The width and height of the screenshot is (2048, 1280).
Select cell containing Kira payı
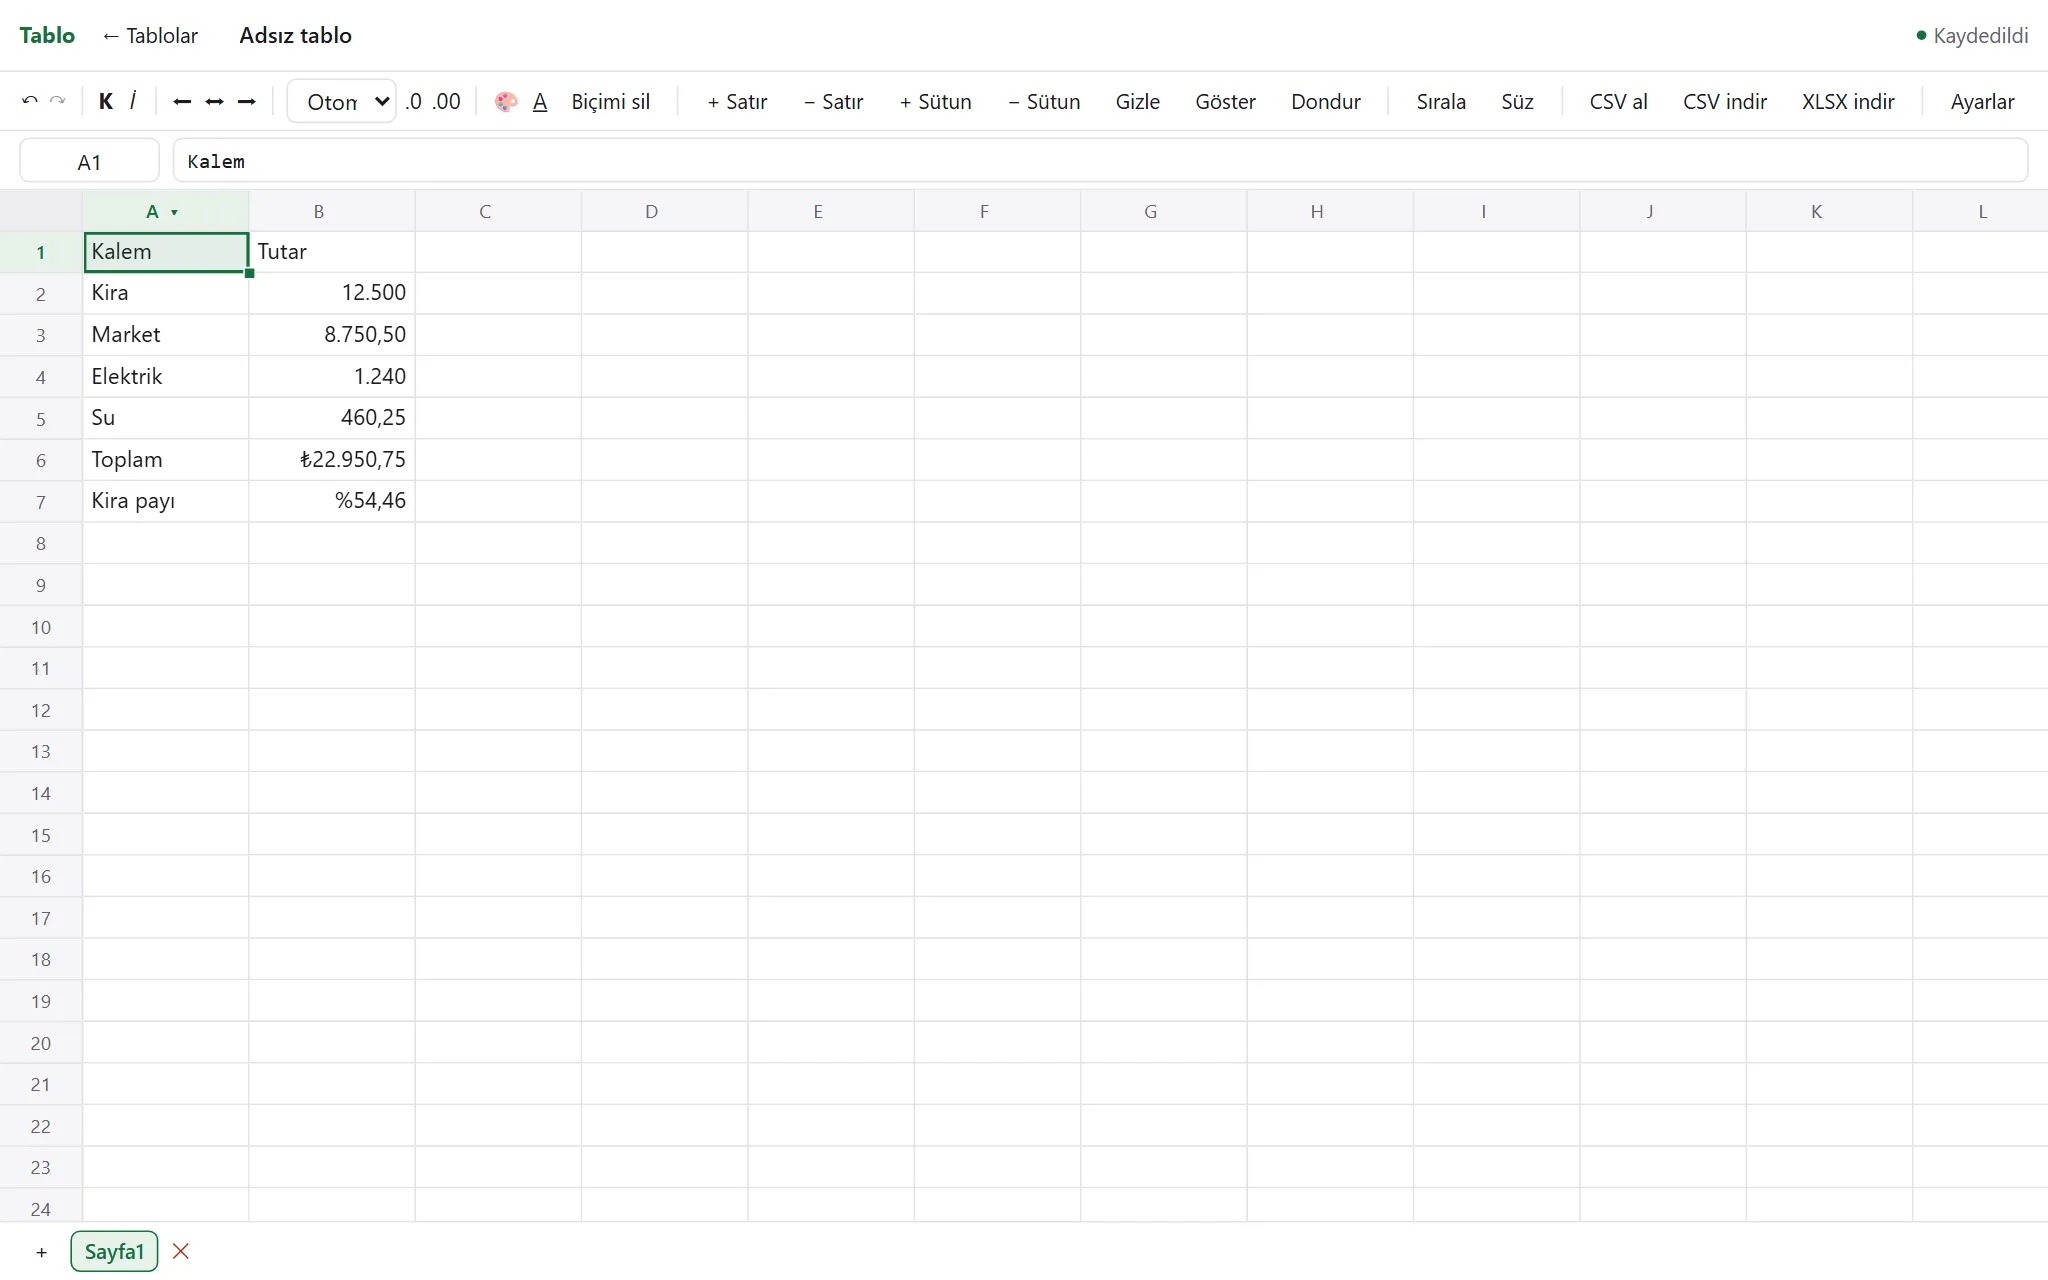click(166, 501)
